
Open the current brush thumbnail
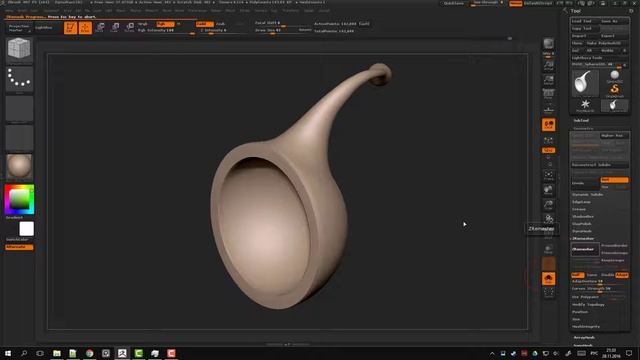pyautogui.click(x=19, y=50)
